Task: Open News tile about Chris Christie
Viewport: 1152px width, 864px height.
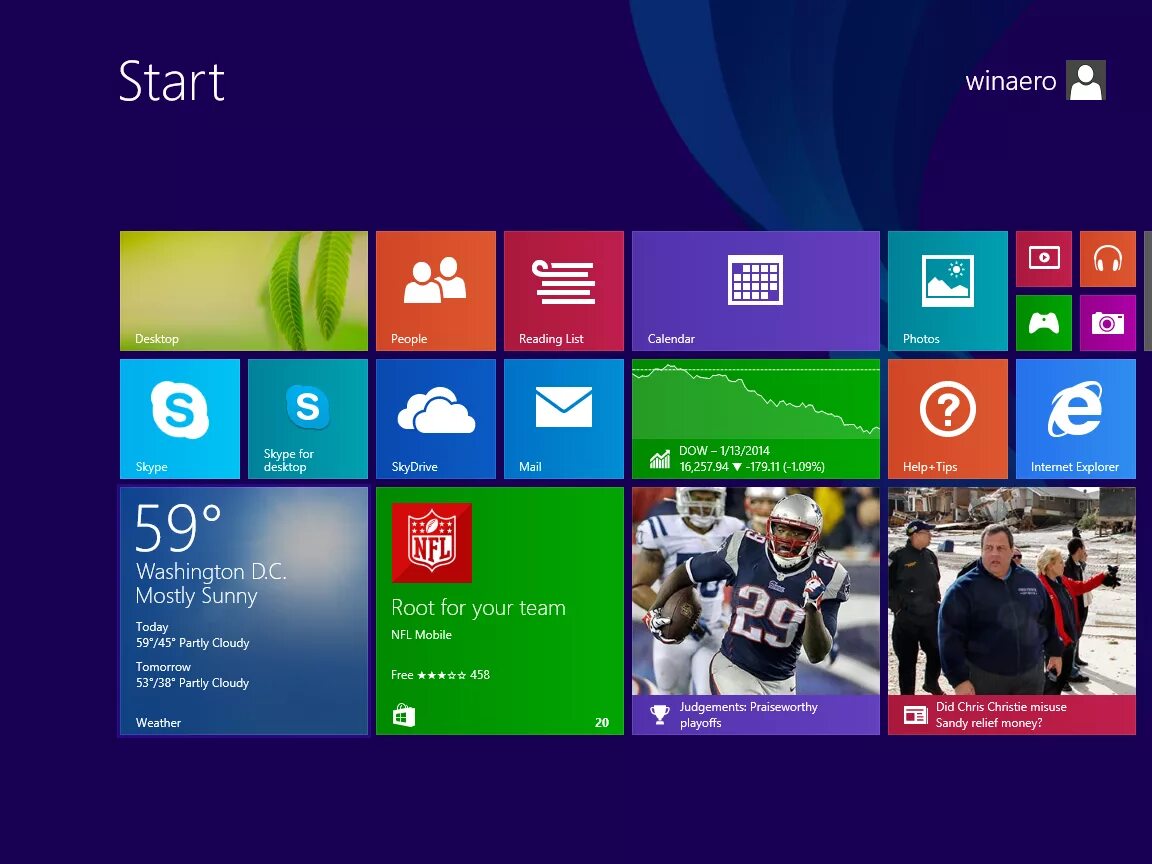Action: click(x=1012, y=611)
